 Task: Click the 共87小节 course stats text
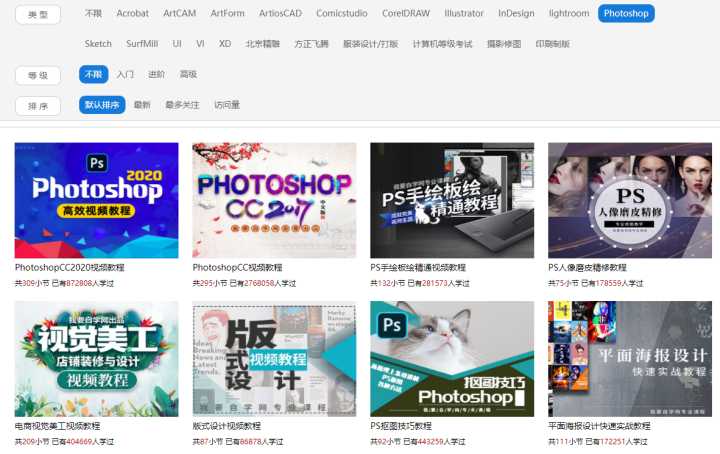click(x=238, y=442)
